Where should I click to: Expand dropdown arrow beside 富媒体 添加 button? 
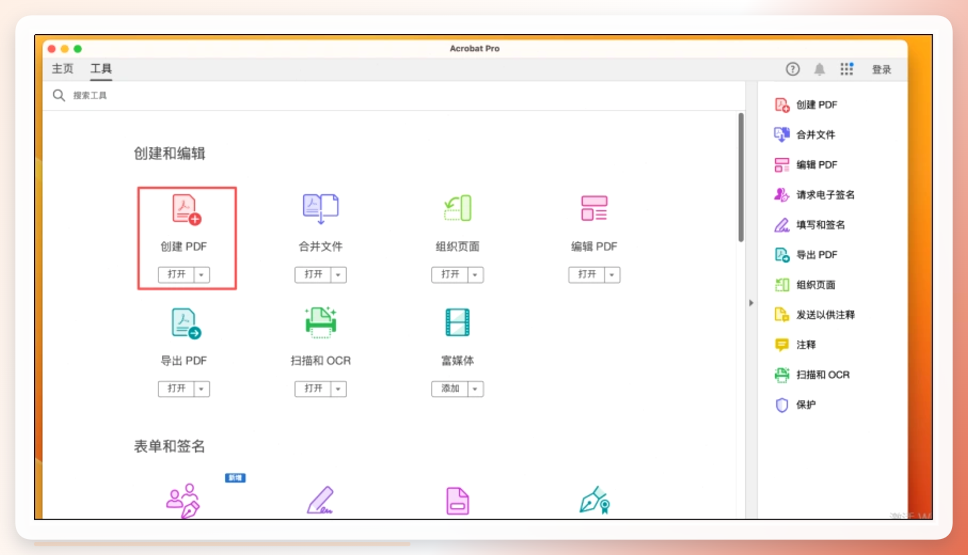(x=475, y=389)
